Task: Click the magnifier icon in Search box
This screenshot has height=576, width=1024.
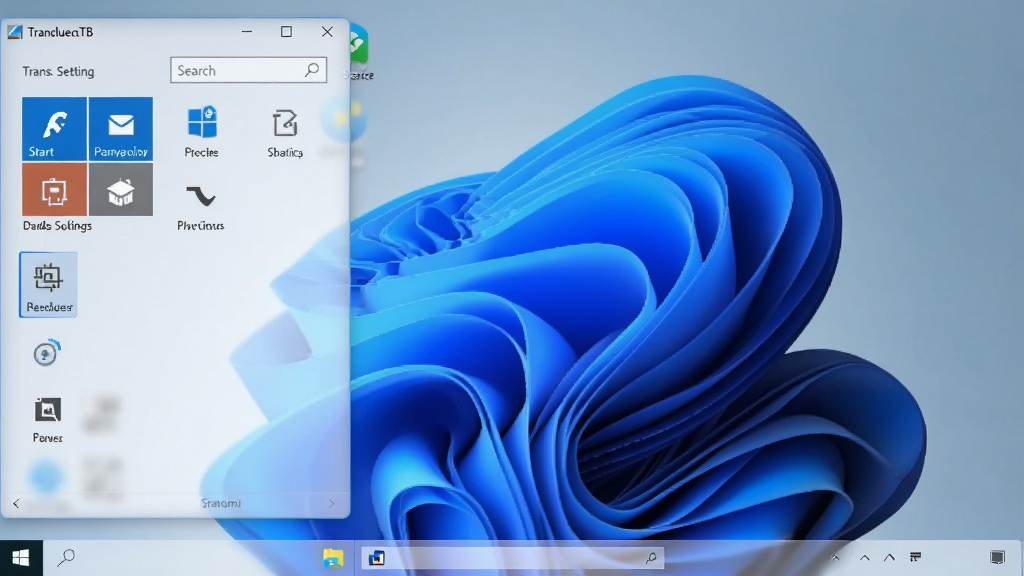Action: (312, 69)
